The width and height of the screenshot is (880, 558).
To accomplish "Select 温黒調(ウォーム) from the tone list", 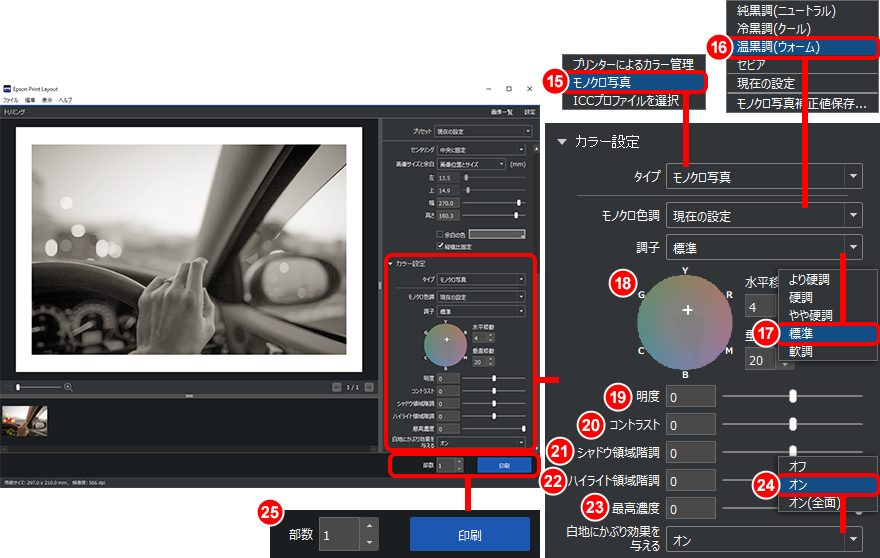I will tap(792, 47).
